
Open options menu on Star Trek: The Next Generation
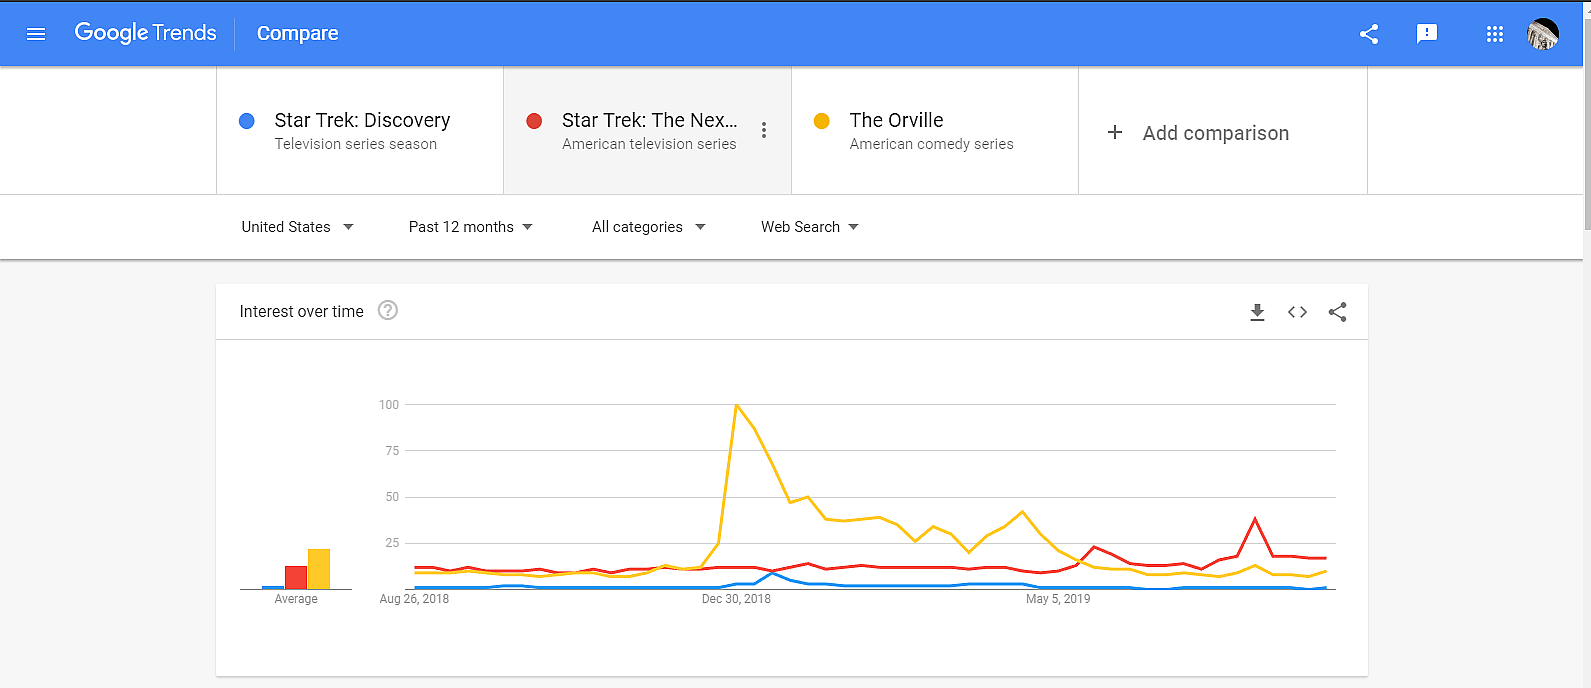tap(763, 130)
